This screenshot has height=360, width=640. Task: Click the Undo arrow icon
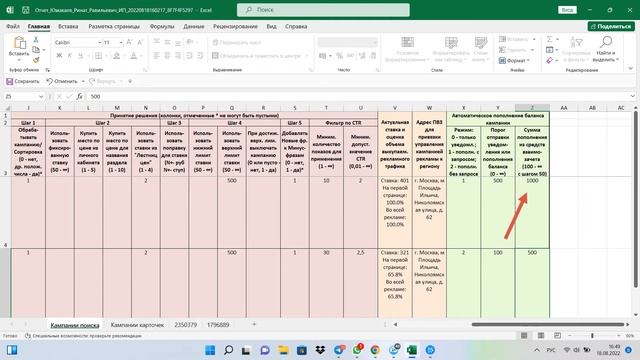pyautogui.click(x=49, y=81)
